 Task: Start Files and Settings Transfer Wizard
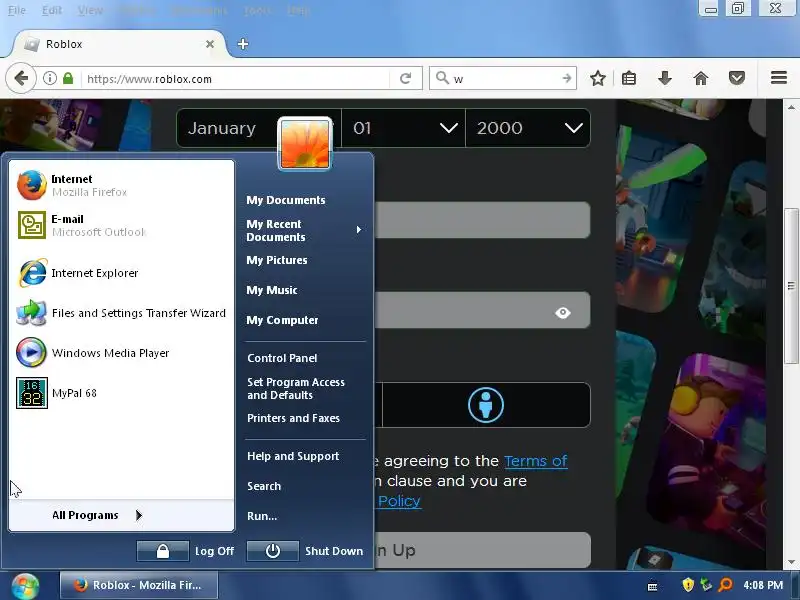(121, 313)
